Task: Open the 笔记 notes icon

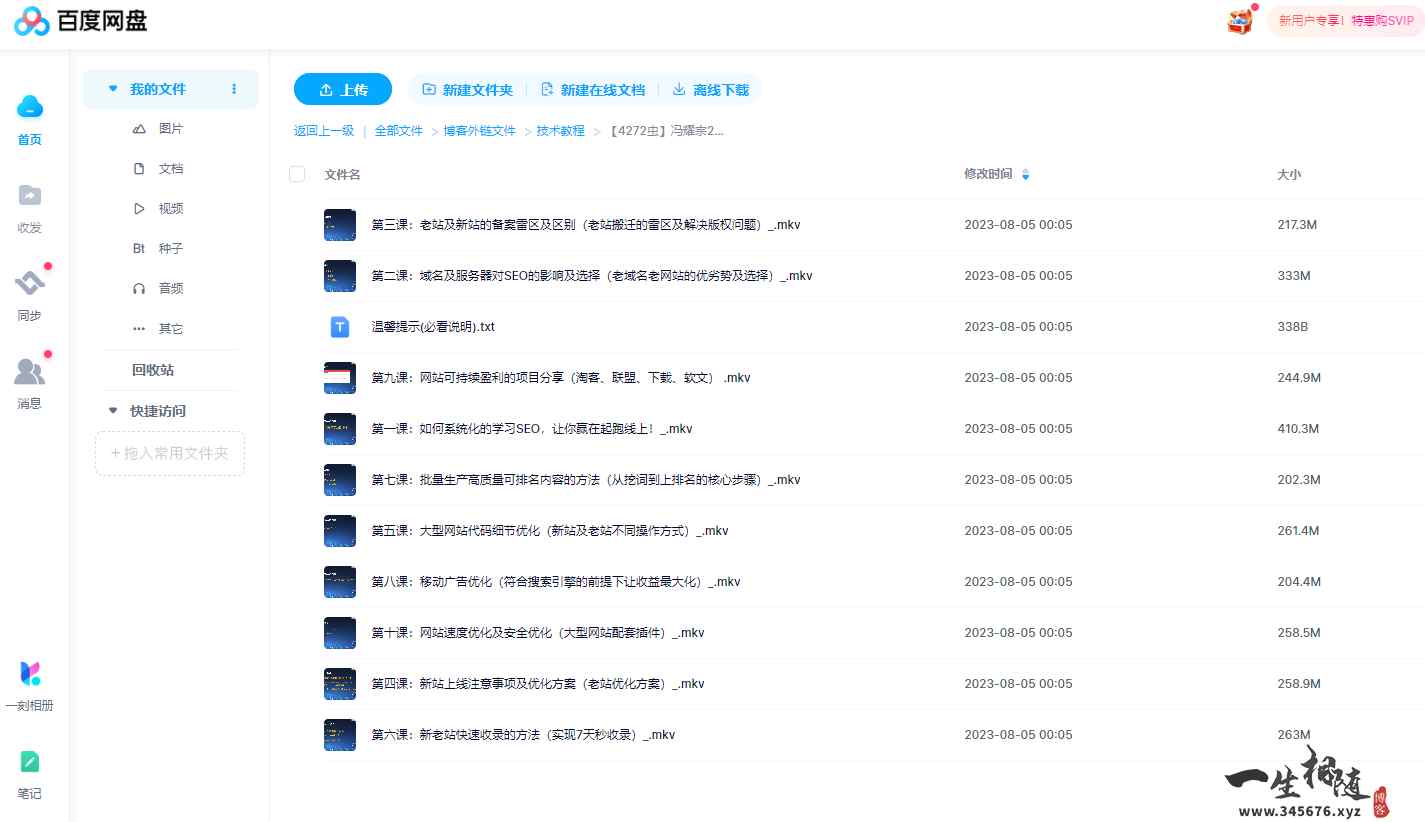Action: pyautogui.click(x=29, y=772)
